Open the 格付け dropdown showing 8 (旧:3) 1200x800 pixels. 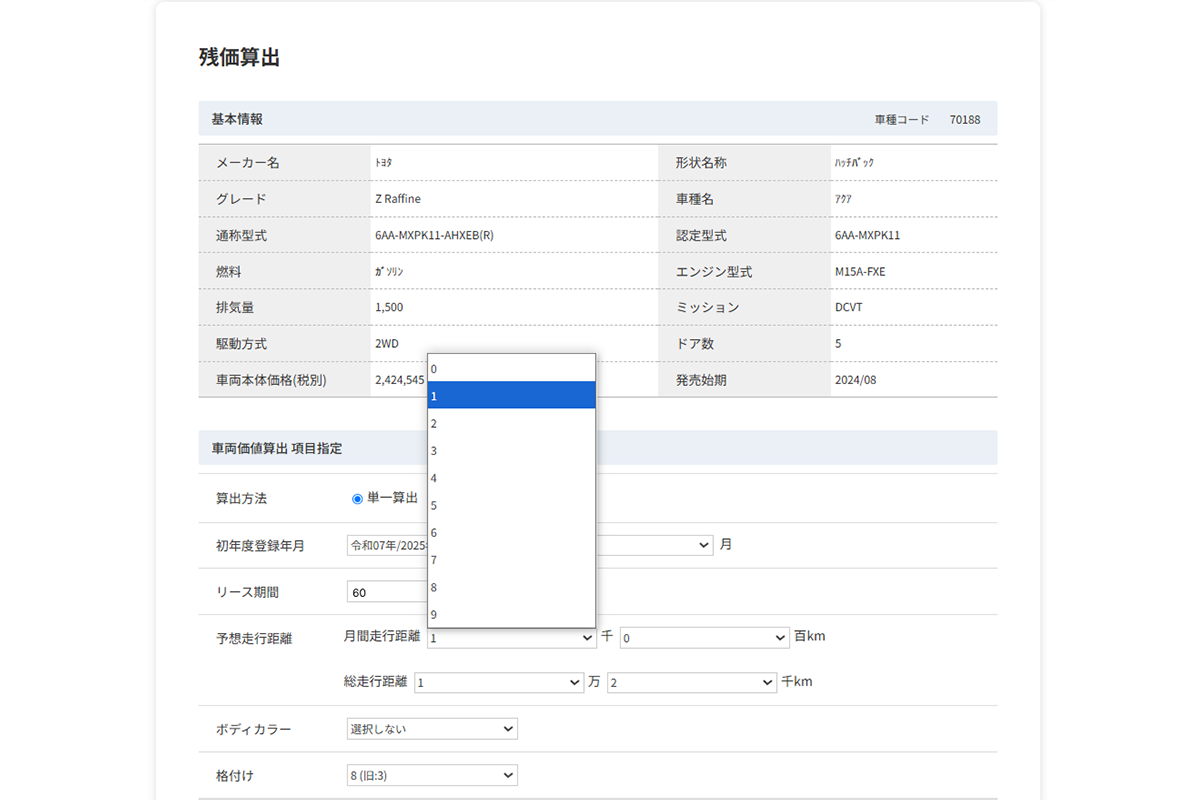[x=432, y=775]
